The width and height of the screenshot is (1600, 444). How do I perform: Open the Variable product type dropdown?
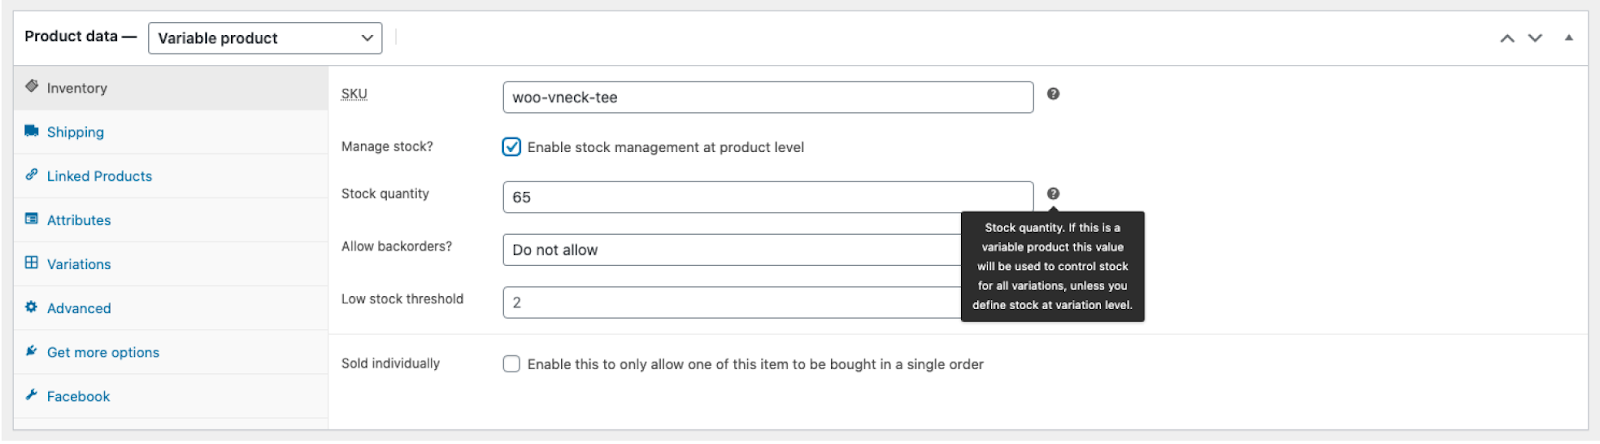pos(265,38)
